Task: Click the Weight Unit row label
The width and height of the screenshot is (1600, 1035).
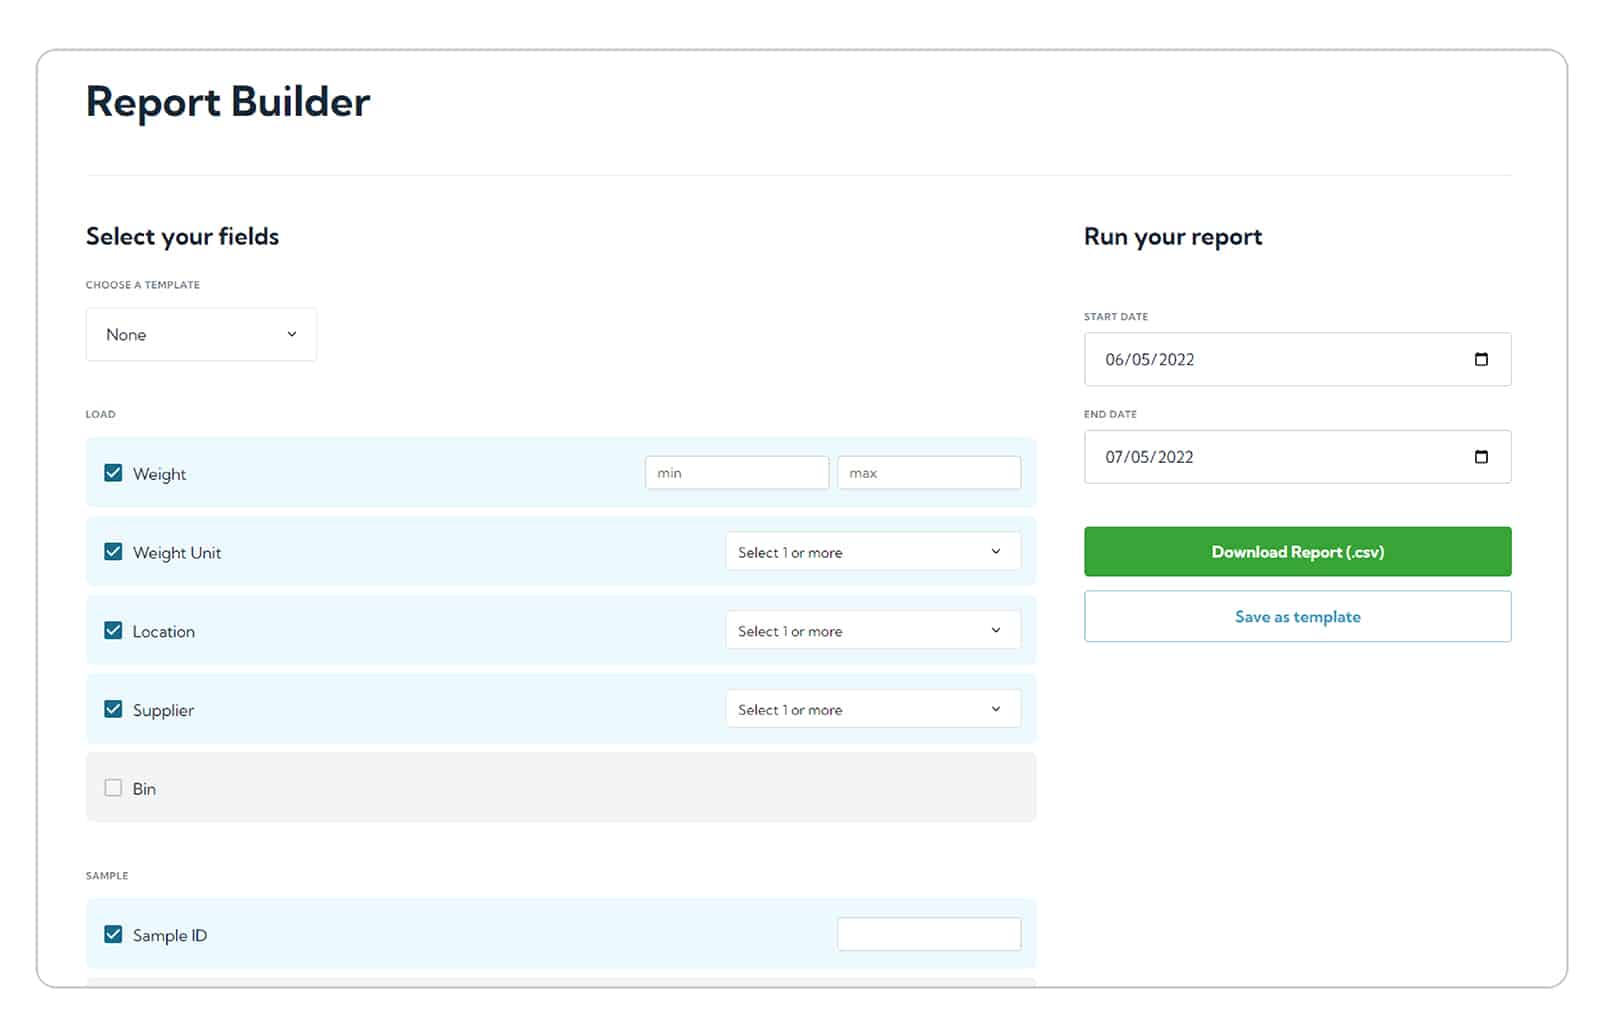Action: 177,553
